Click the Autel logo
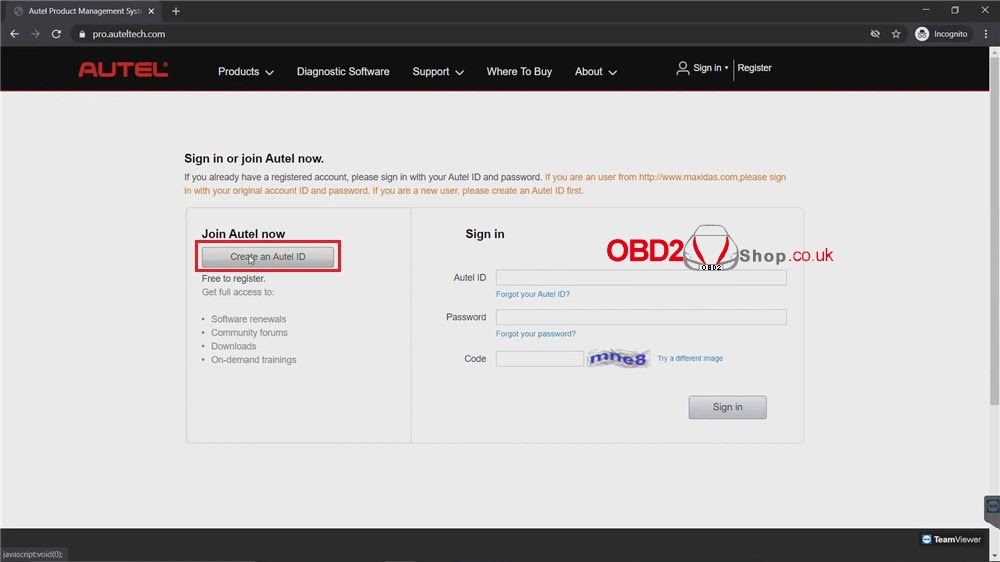Image resolution: width=1000 pixels, height=562 pixels. pos(123,69)
